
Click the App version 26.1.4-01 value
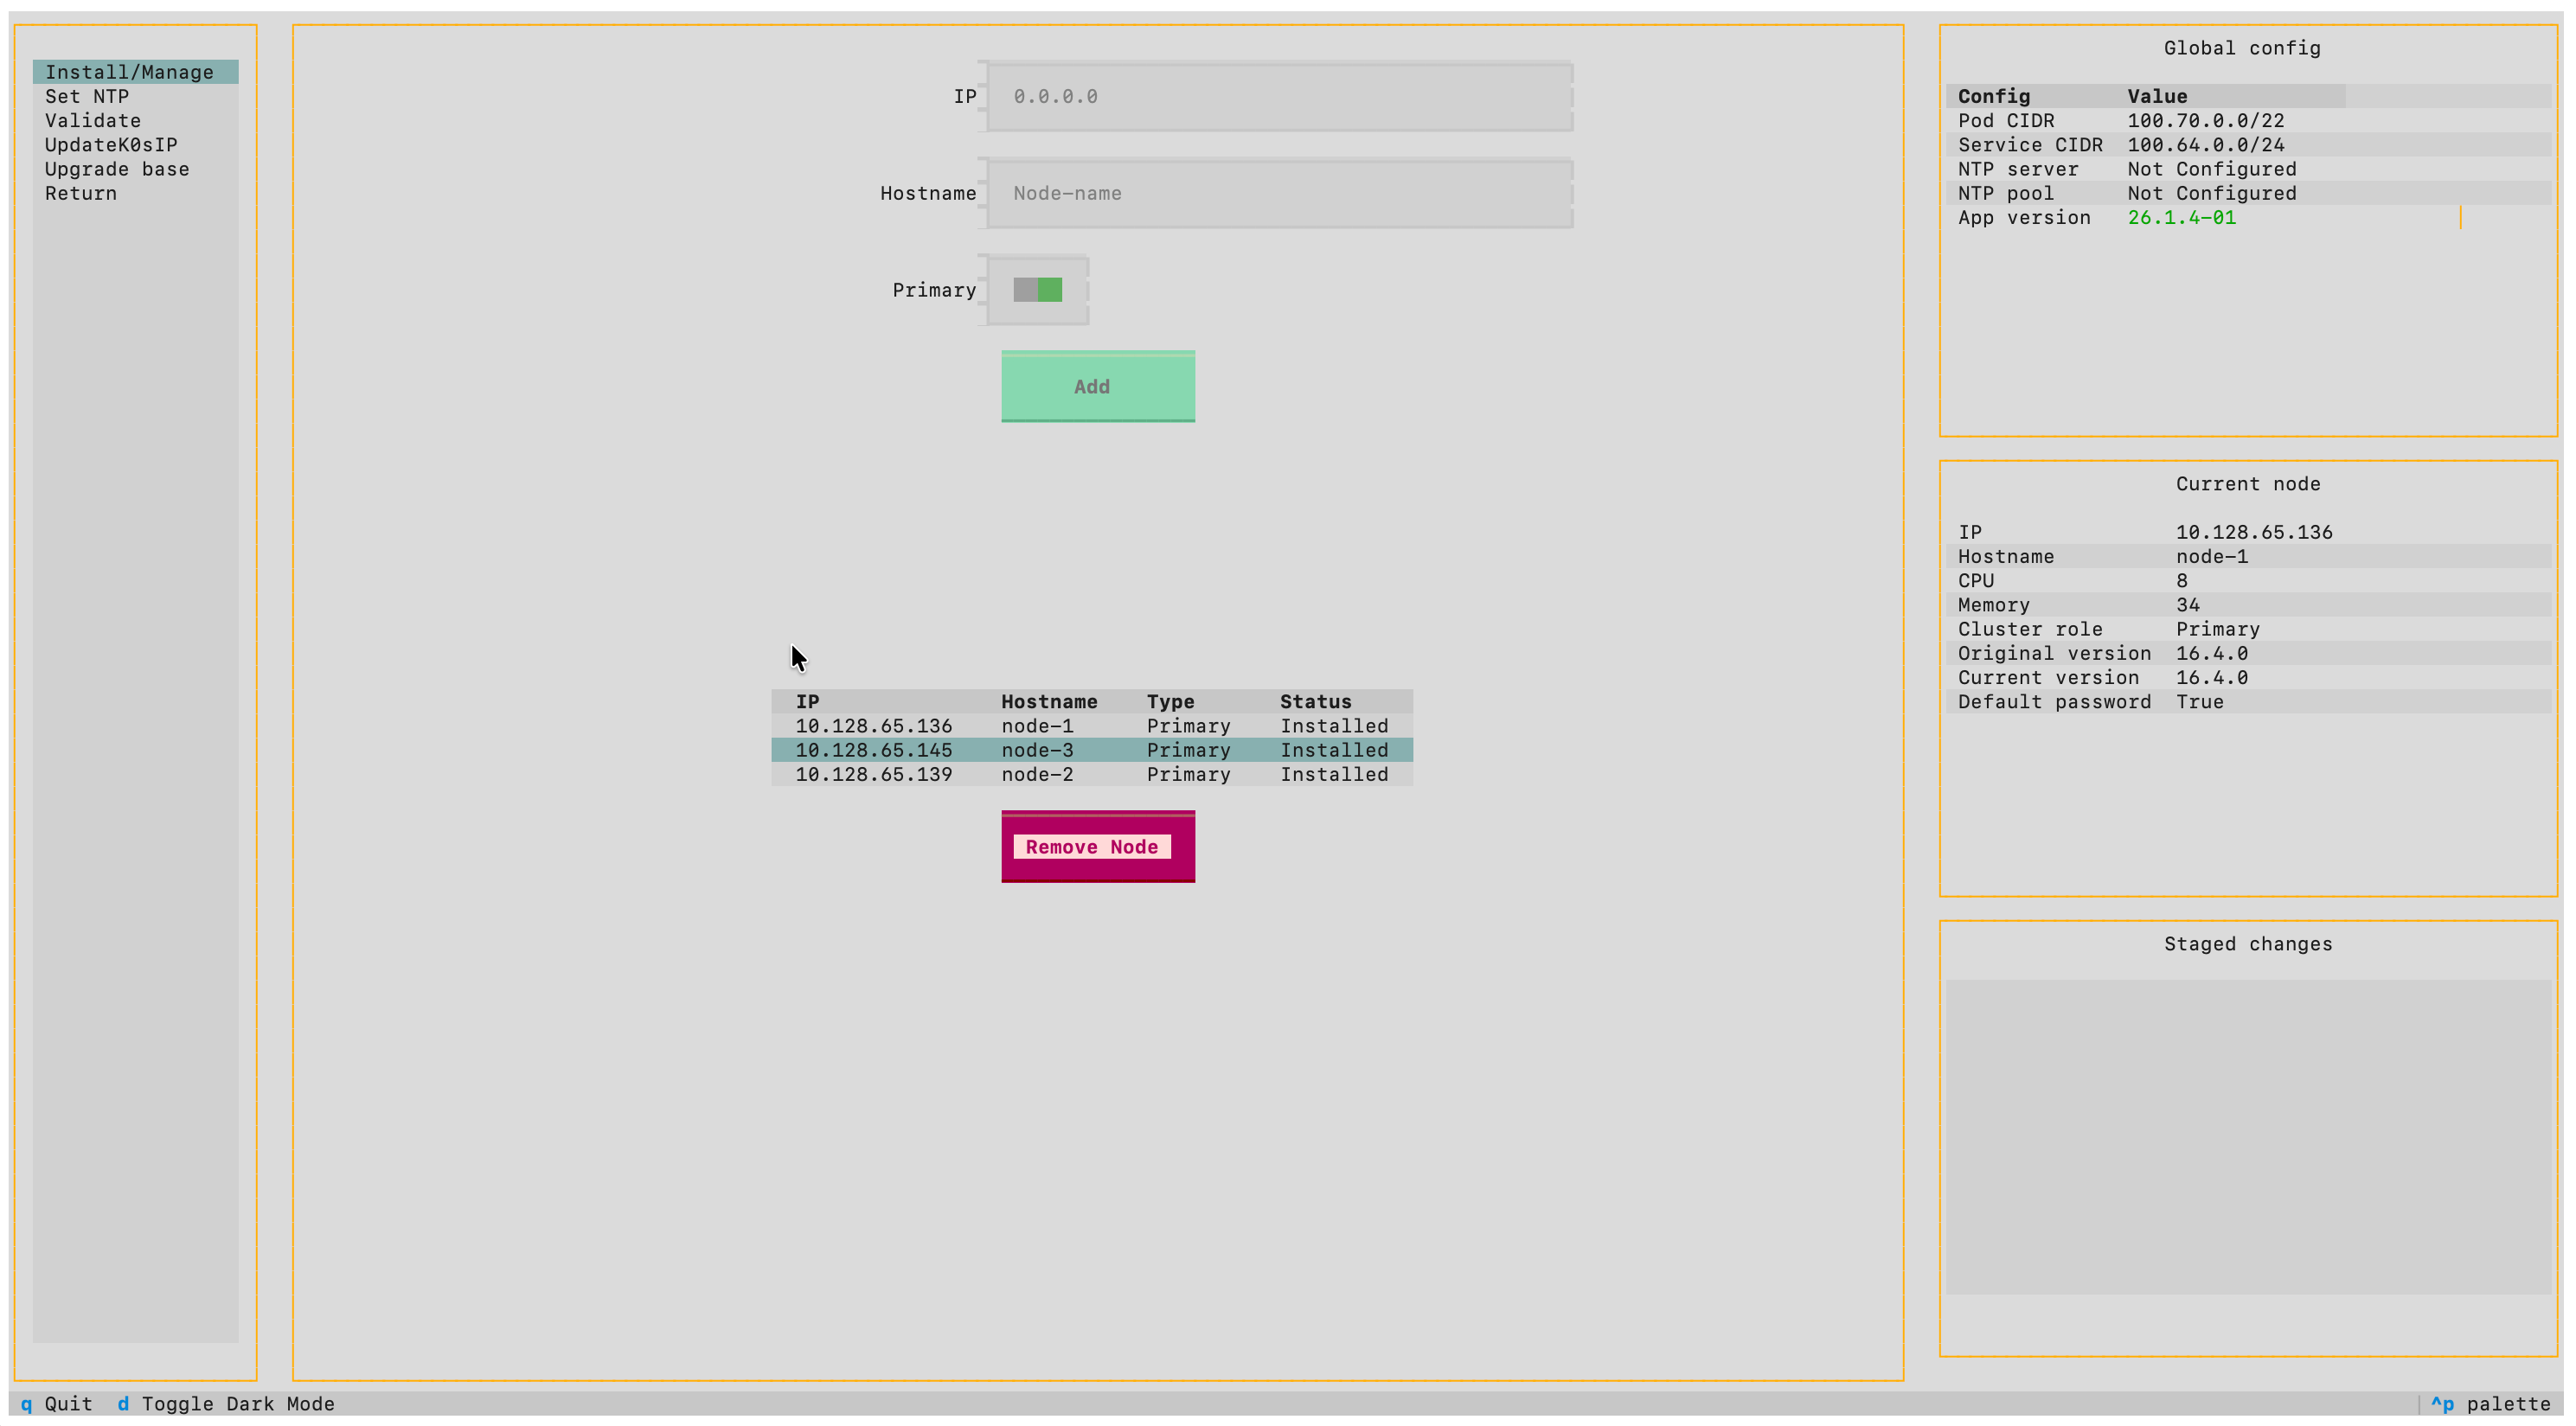2181,217
